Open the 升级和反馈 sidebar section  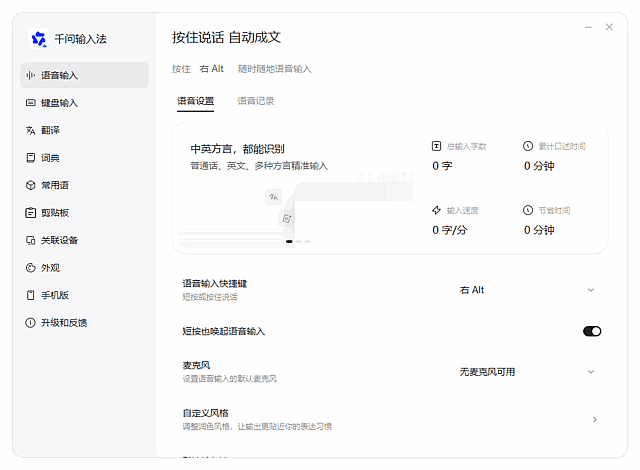tap(84, 323)
